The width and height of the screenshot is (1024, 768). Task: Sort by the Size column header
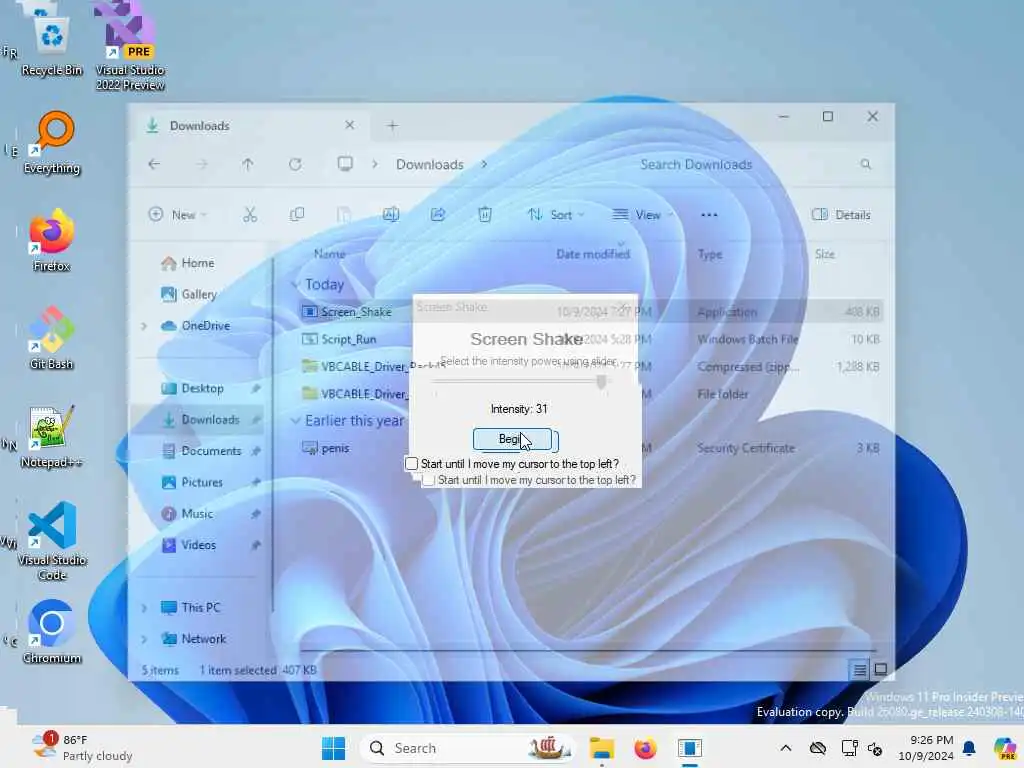[825, 254]
